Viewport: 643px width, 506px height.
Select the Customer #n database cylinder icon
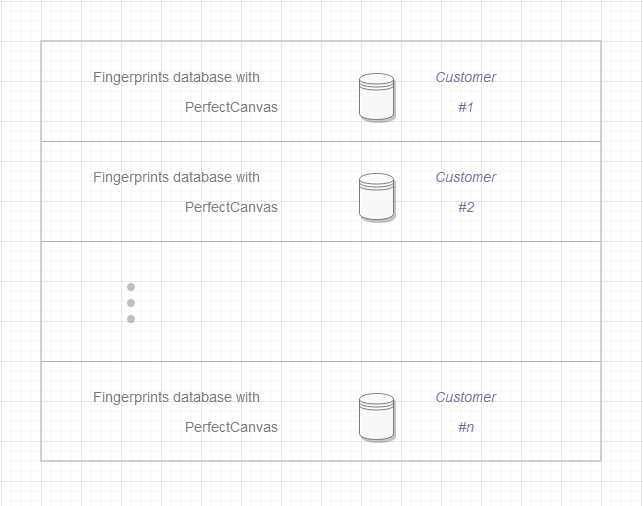(x=376, y=417)
